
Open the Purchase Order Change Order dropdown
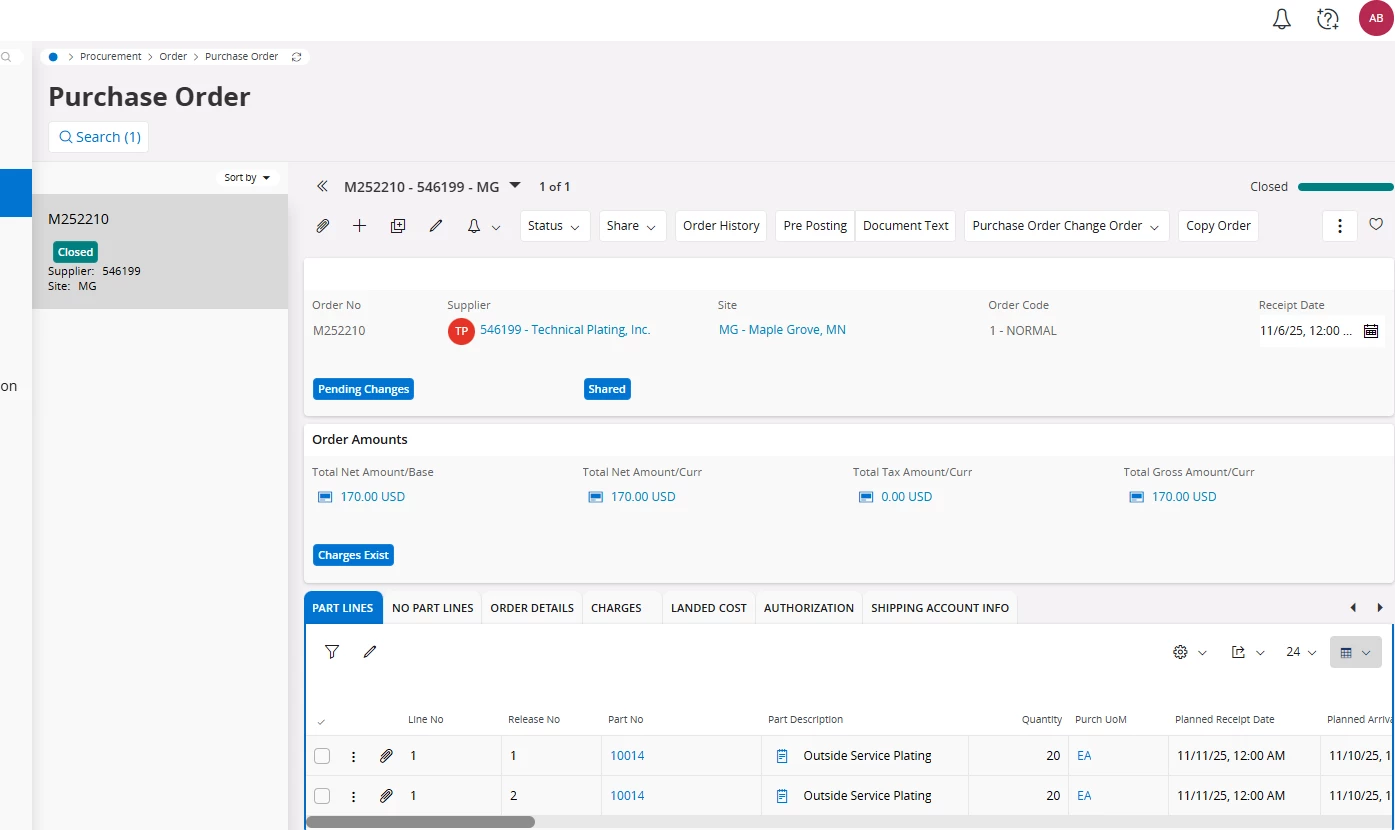pyautogui.click(x=1066, y=226)
